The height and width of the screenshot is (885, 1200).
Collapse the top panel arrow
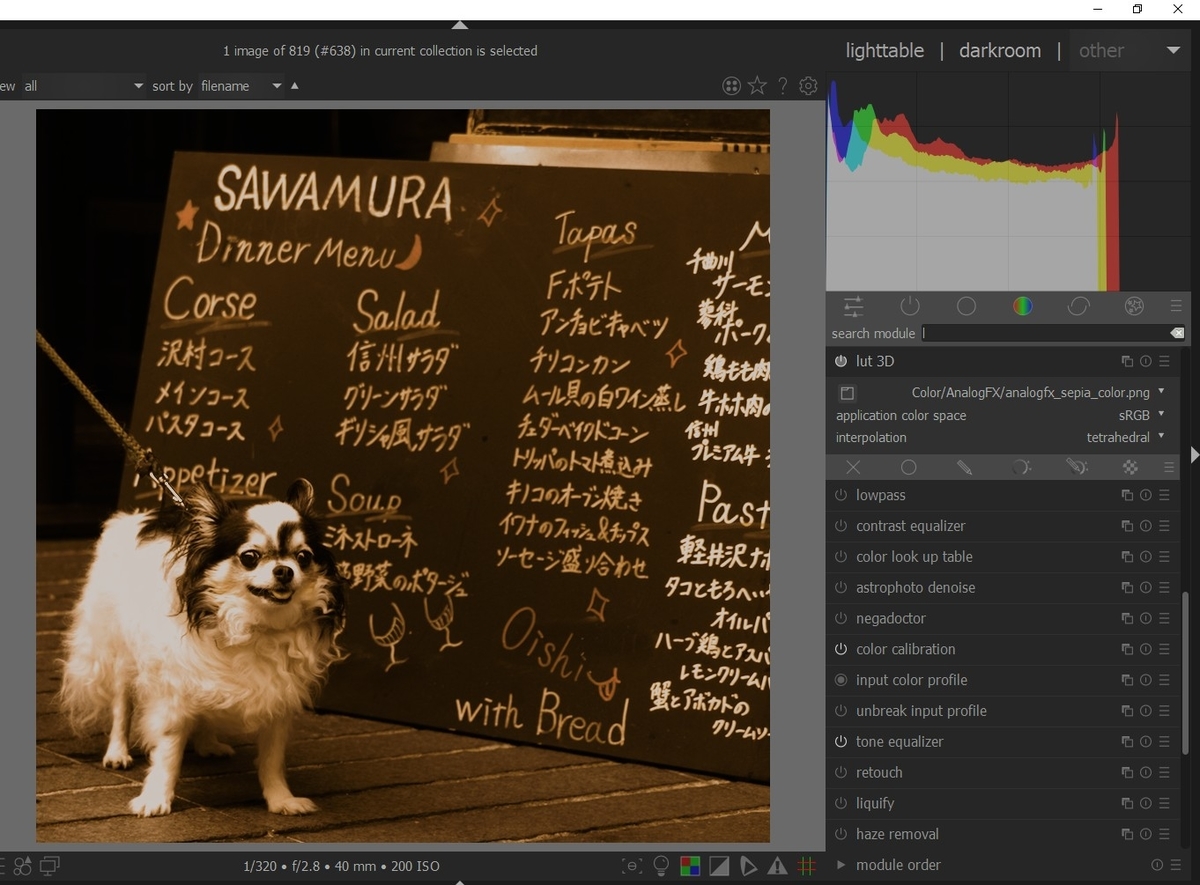coord(459,25)
